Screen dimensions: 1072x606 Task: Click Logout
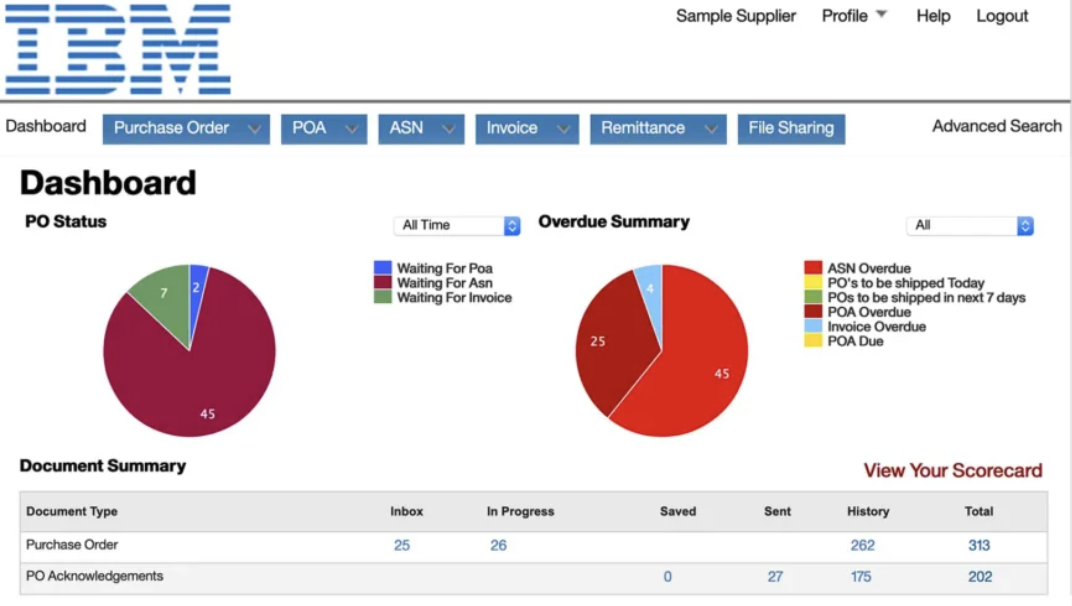(x=1001, y=16)
